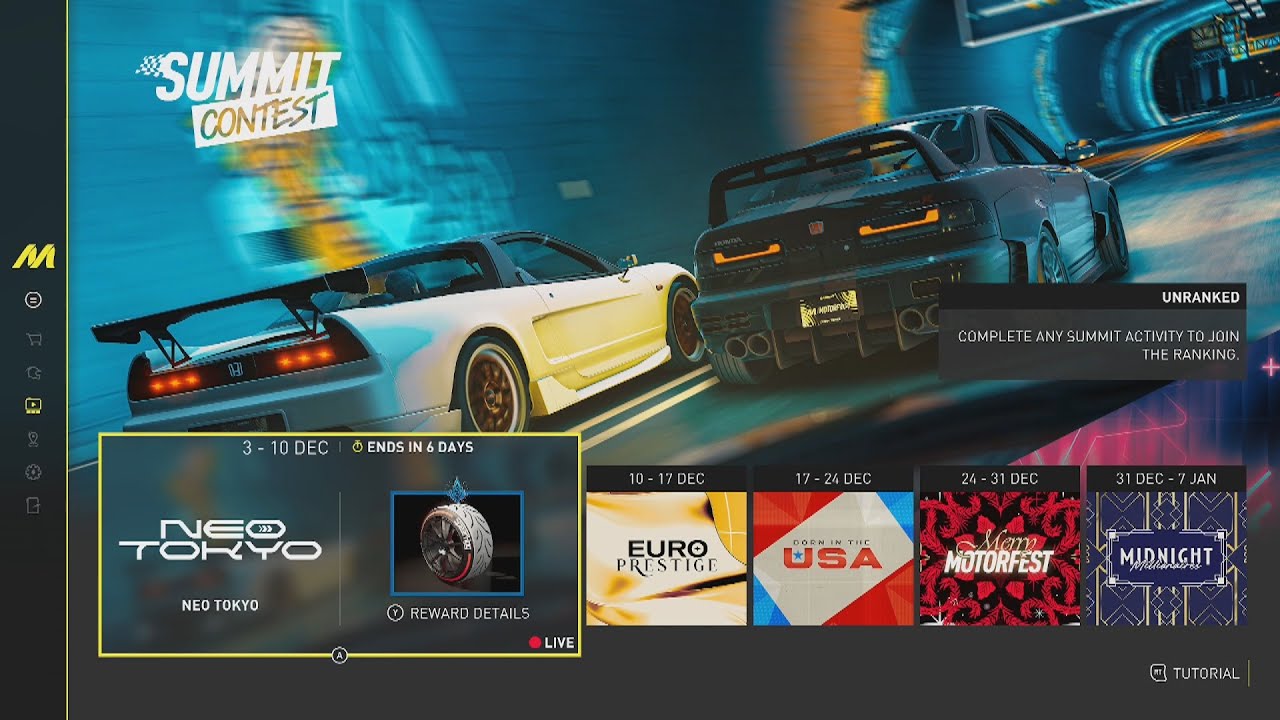Click the 10 - 17 DEC date label

click(x=667, y=479)
